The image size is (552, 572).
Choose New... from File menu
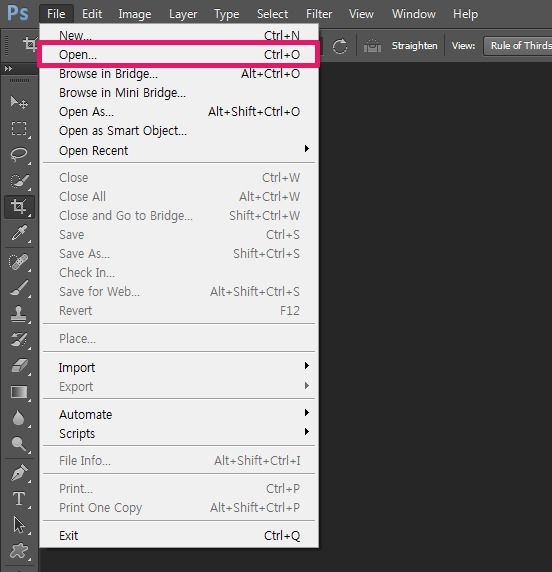point(179,35)
